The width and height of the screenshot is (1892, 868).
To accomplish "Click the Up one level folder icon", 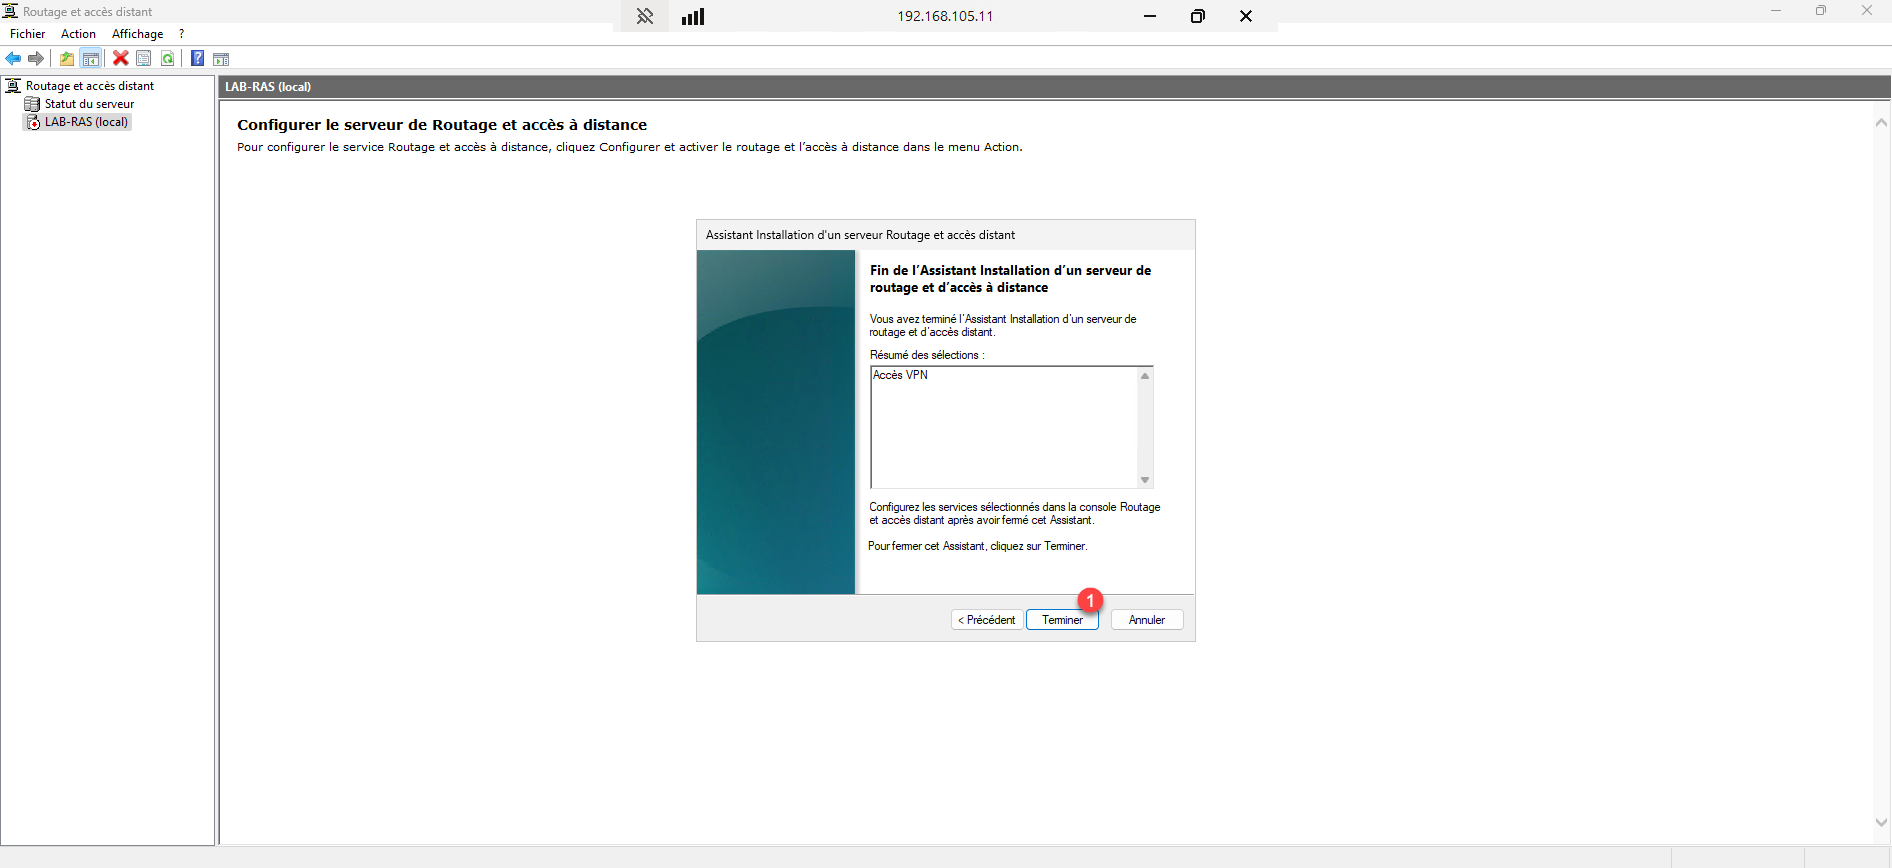I will (67, 59).
